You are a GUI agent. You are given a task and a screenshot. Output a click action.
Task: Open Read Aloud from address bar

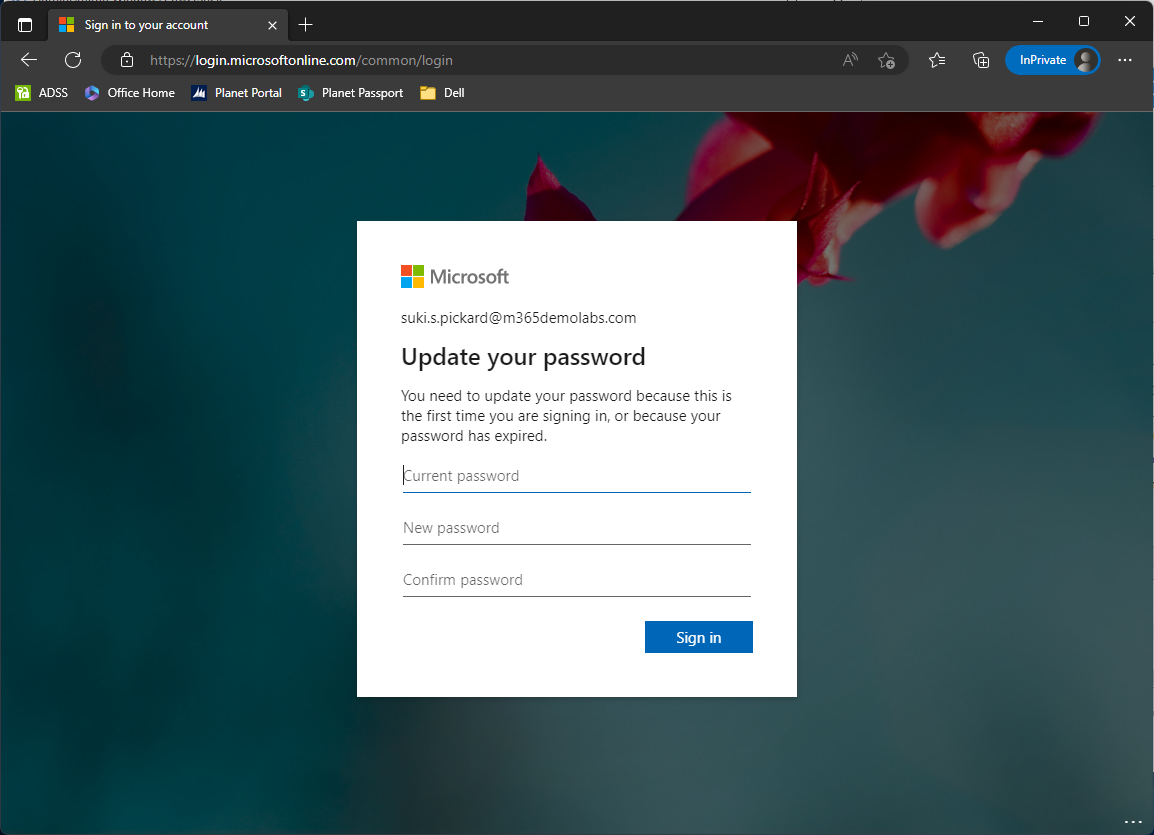[850, 60]
